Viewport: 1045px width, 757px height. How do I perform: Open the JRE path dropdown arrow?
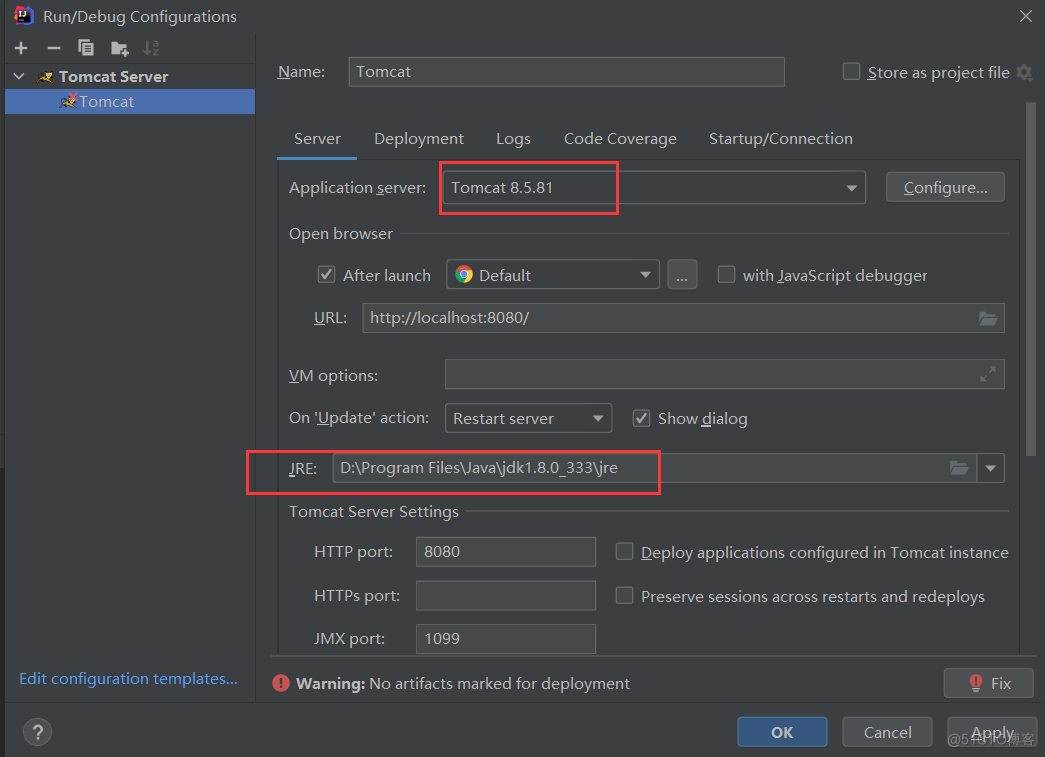tap(990, 468)
